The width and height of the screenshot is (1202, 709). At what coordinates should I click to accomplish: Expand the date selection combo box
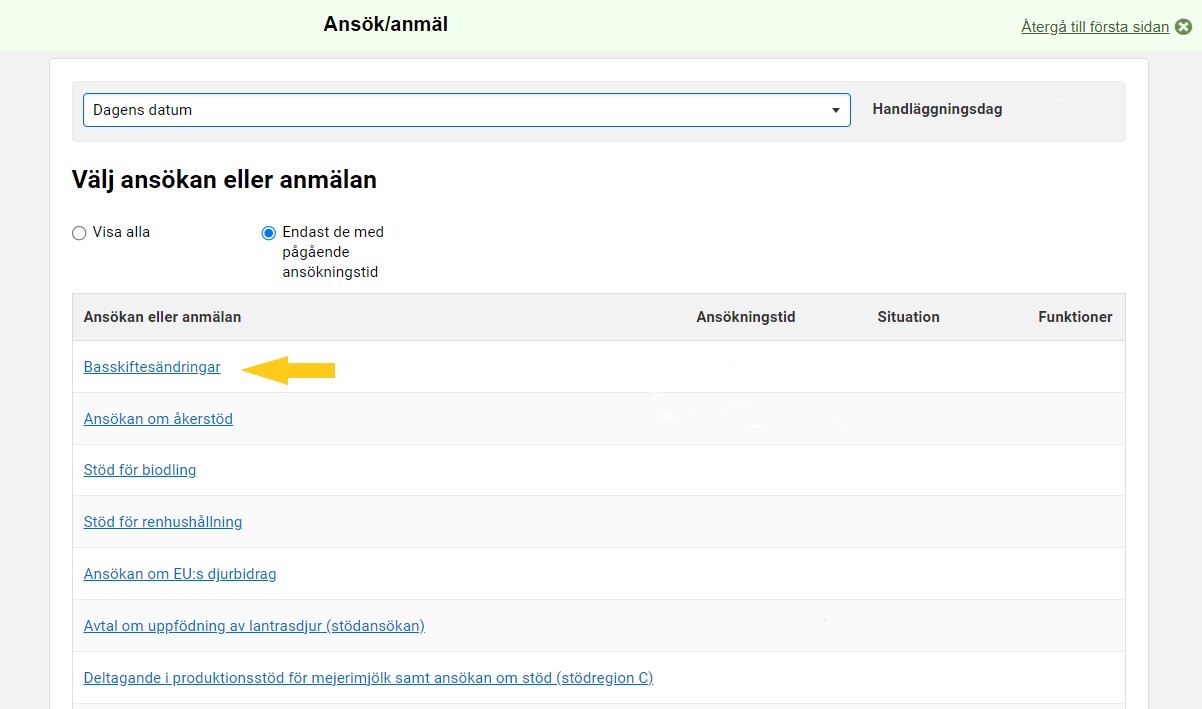click(x=466, y=110)
